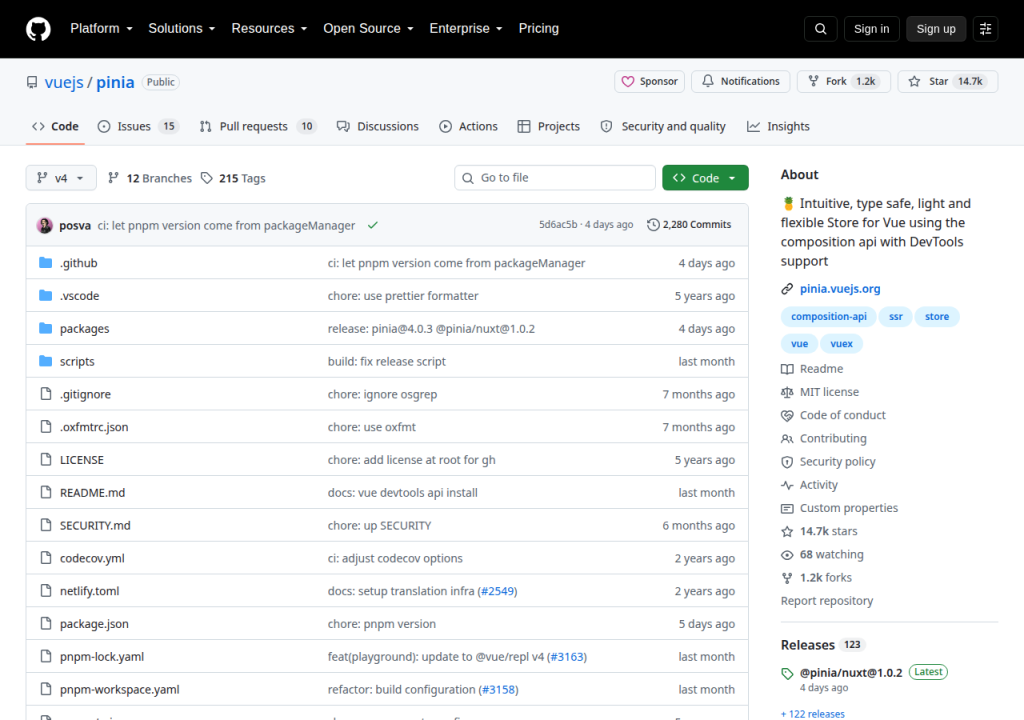Click green checkmark commit status icon
The height and width of the screenshot is (720, 1024).
(373, 225)
